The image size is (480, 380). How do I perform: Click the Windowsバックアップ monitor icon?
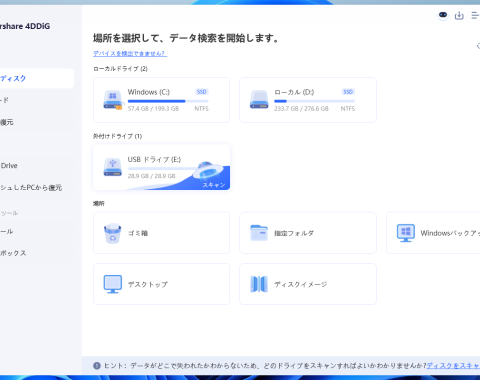pyautogui.click(x=406, y=233)
